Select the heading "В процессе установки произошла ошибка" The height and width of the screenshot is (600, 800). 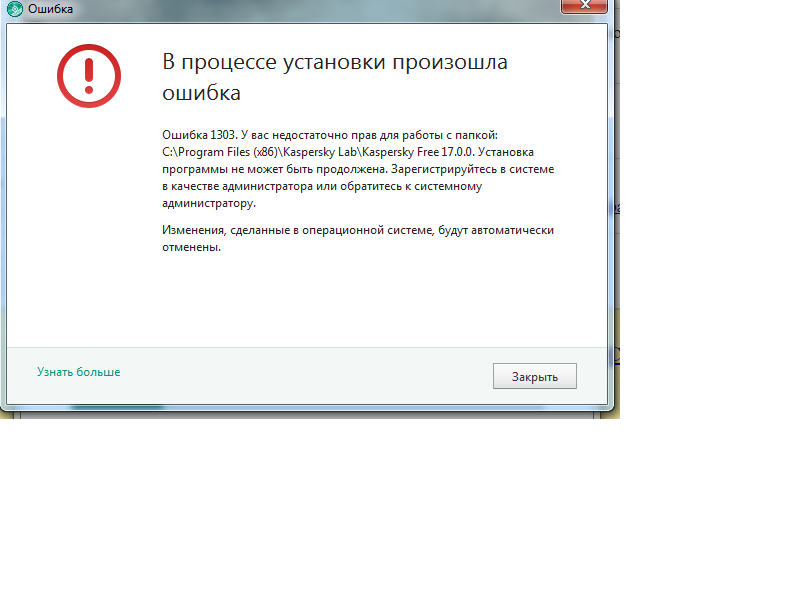335,77
